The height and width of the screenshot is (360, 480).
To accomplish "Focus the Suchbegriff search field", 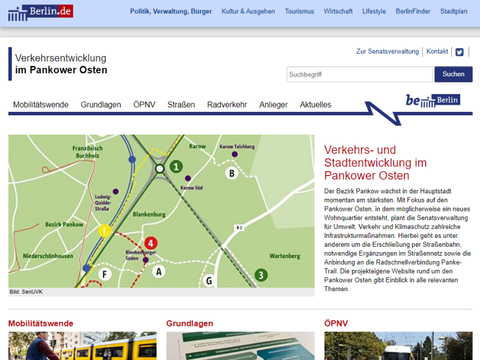I will [x=360, y=74].
